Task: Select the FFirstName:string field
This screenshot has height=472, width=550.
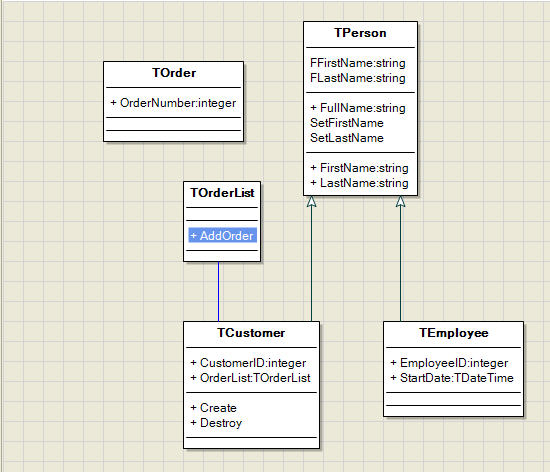Action: 357,63
